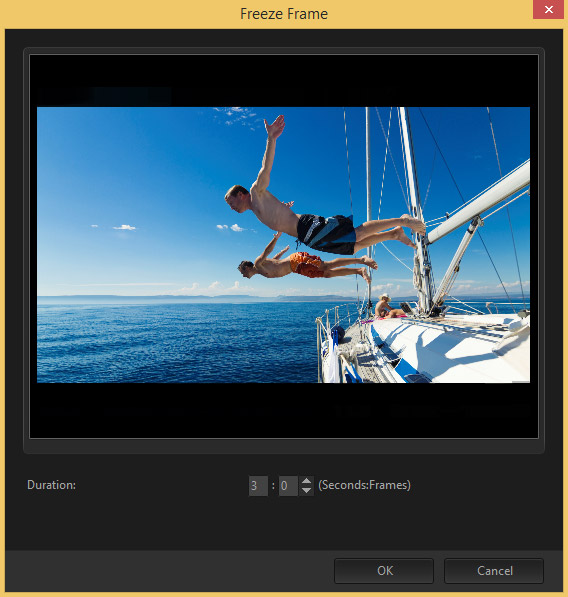Click the Freeze Frame title bar
Screen dimensions: 568x597
(284, 14)
